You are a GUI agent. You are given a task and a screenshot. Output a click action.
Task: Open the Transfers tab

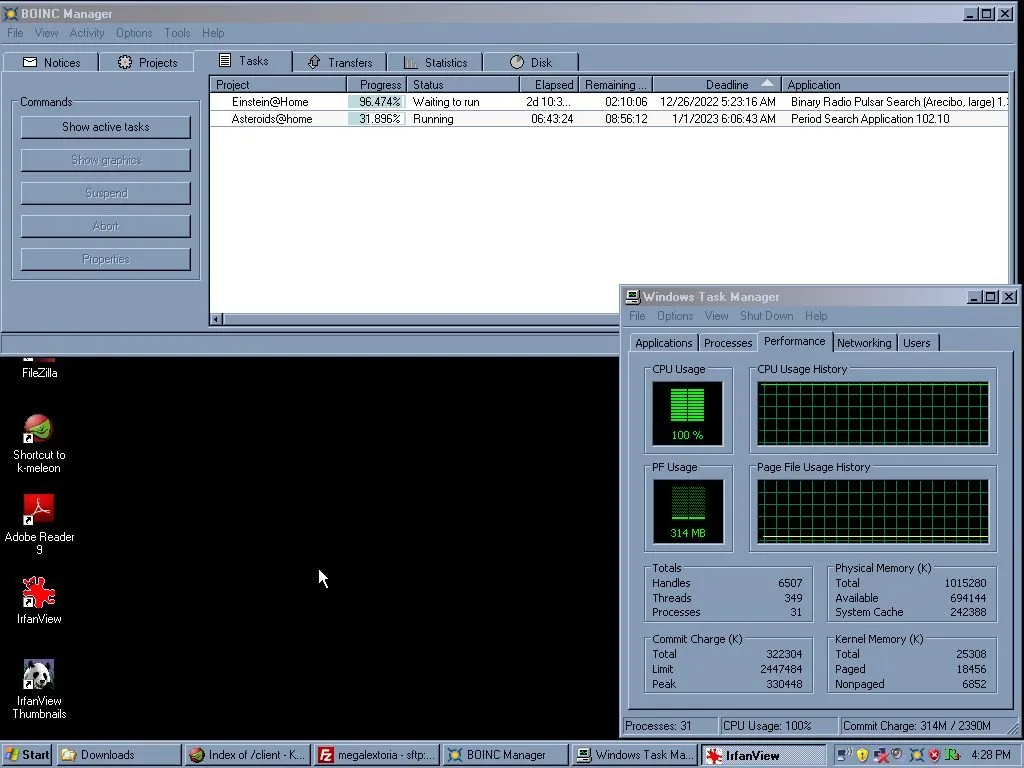(340, 63)
